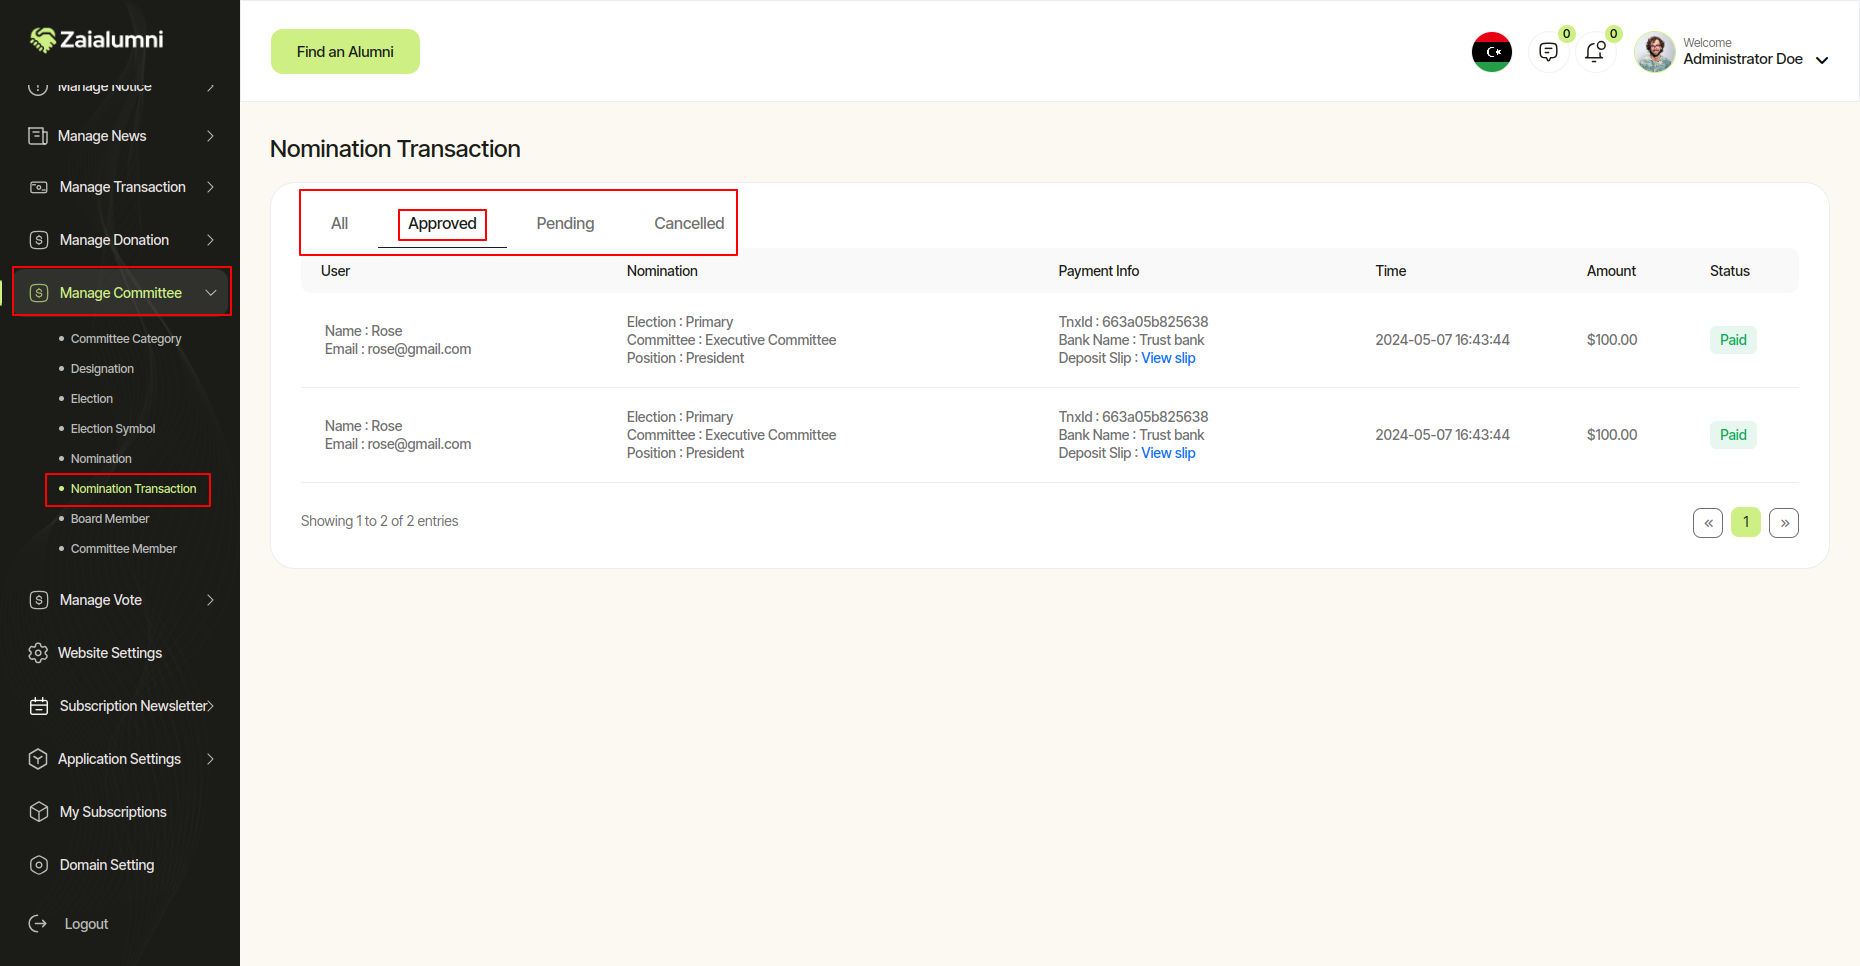The width and height of the screenshot is (1860, 966).
Task: Expand the Manage News menu chevron
Action: click(x=210, y=136)
